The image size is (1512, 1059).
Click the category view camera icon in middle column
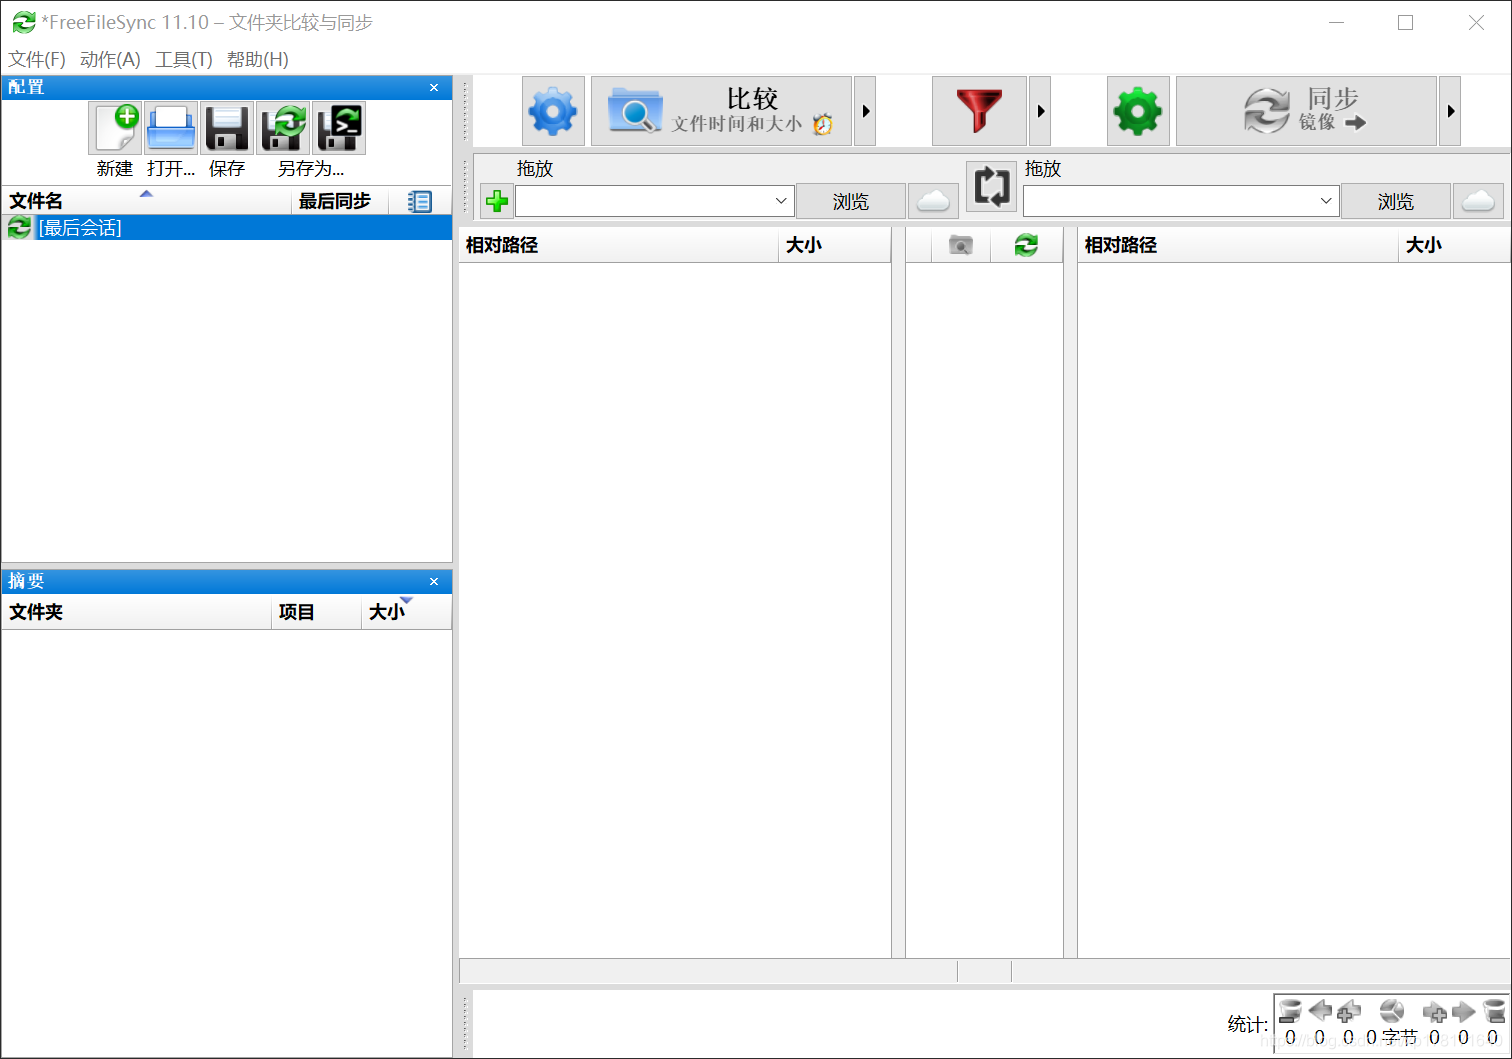961,245
